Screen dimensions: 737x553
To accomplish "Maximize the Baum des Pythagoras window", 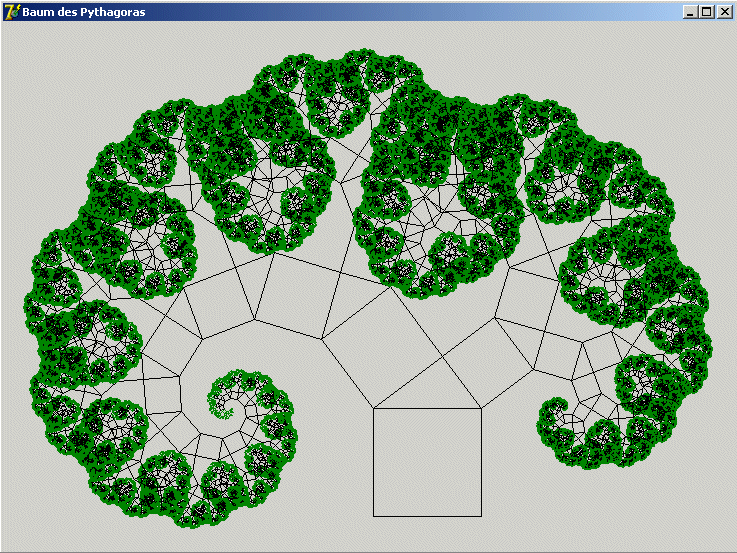I will [x=707, y=11].
